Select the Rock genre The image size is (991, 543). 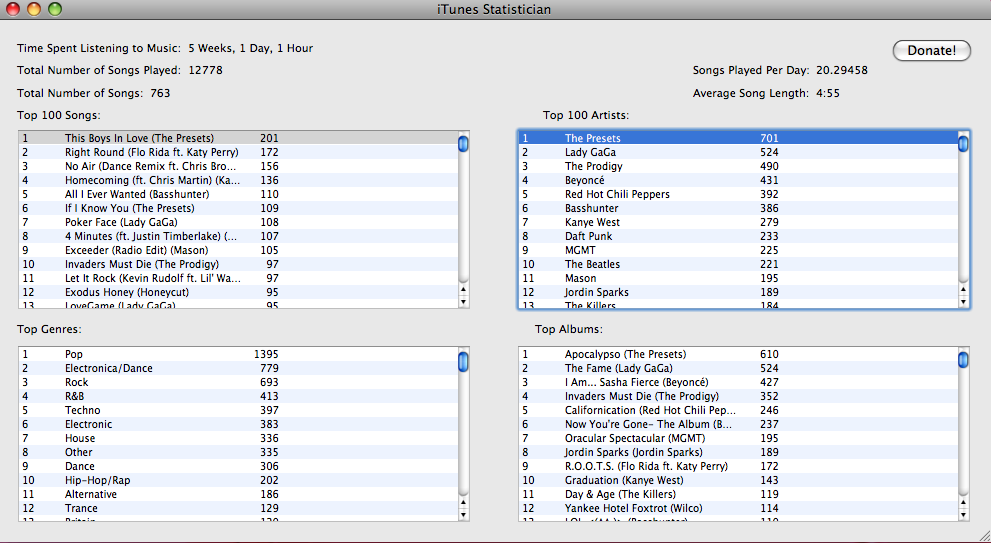(238, 382)
